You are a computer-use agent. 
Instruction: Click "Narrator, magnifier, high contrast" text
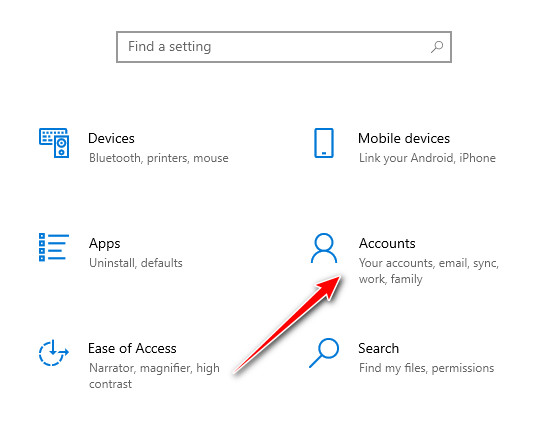tap(154, 376)
